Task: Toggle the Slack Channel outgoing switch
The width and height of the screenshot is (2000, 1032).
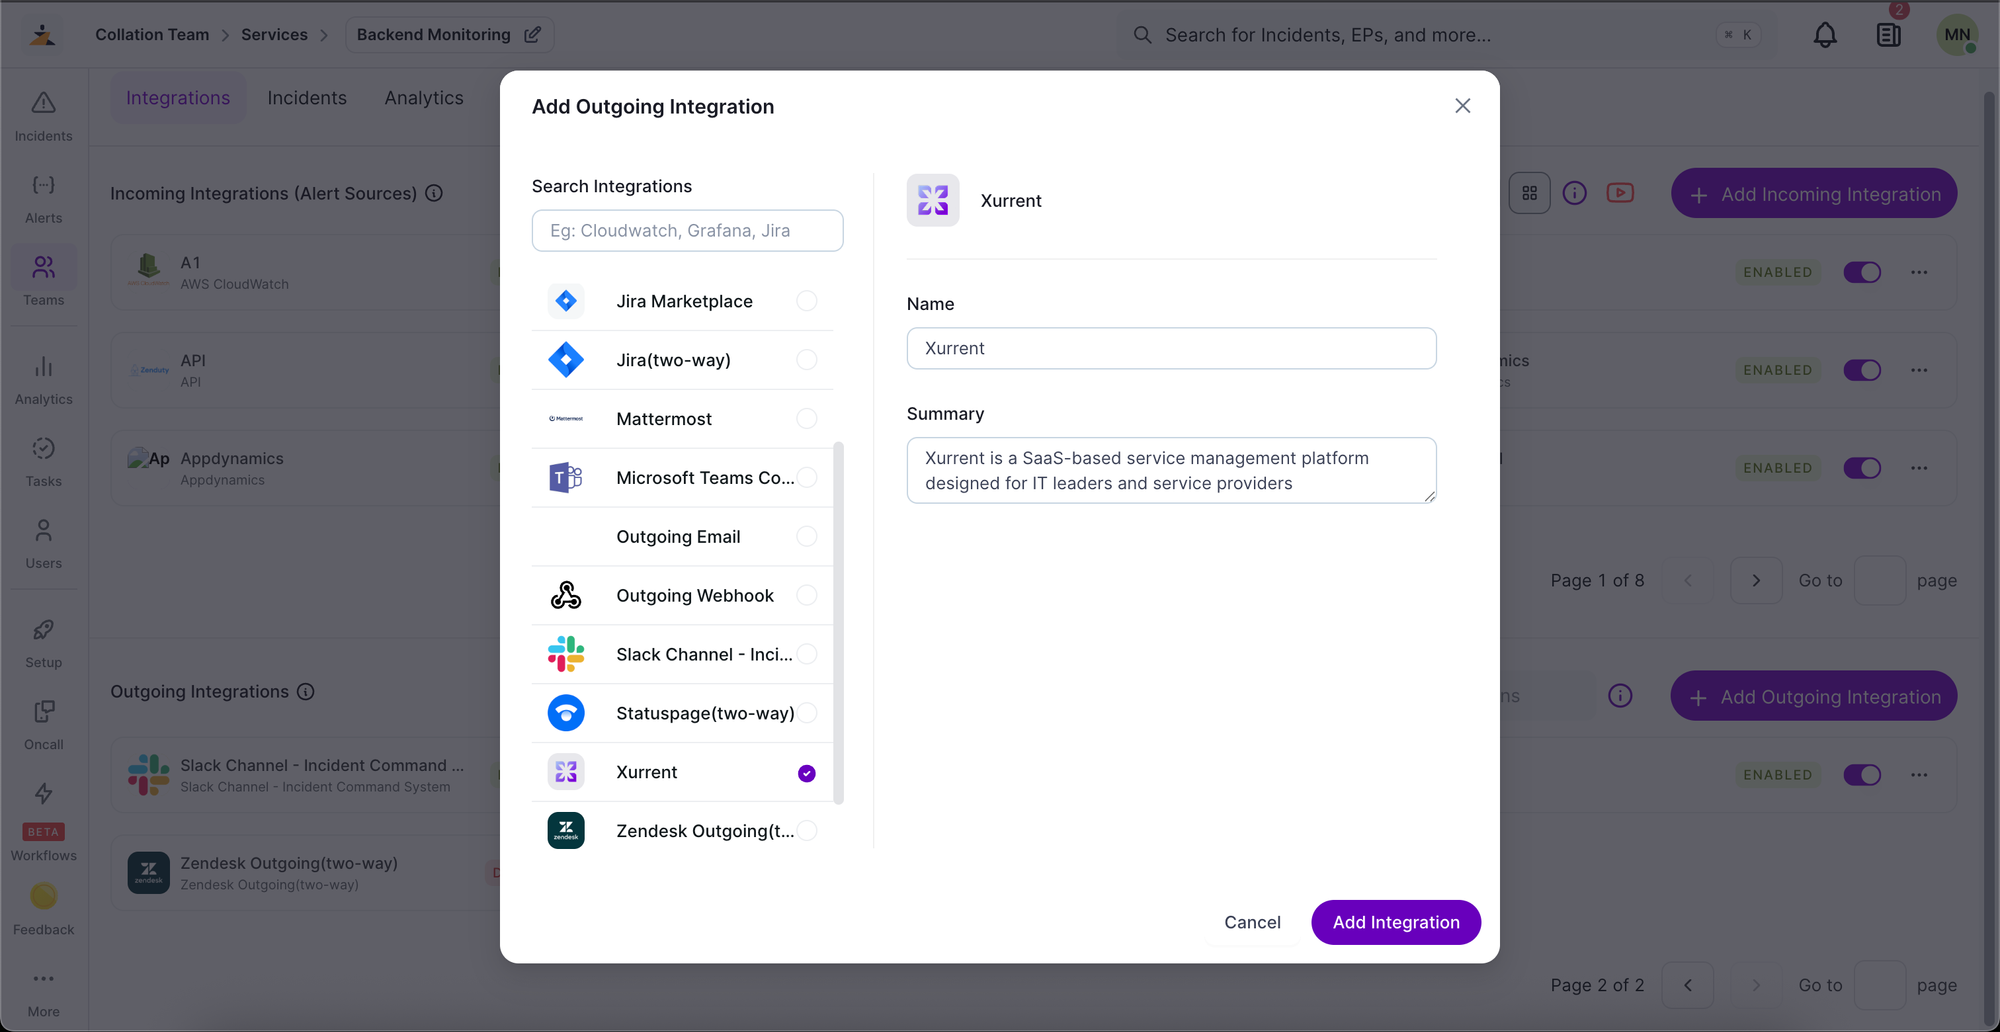Action: pos(1862,775)
